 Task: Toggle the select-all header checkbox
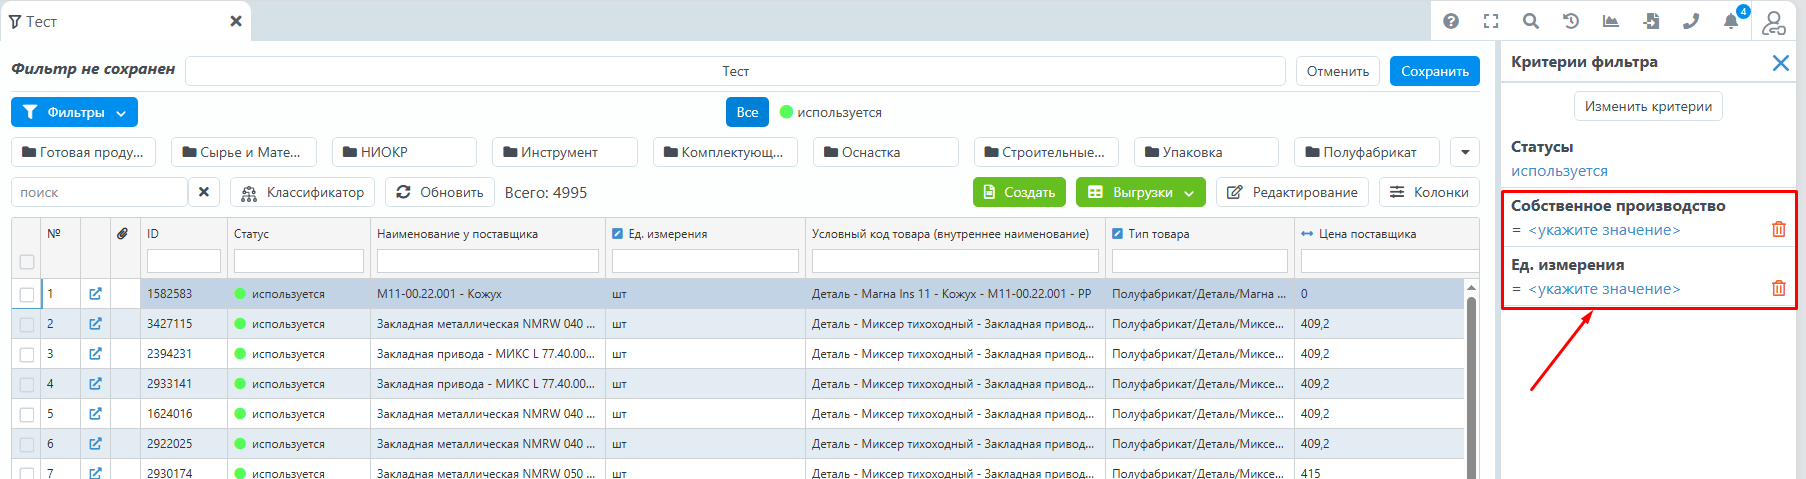(x=27, y=262)
